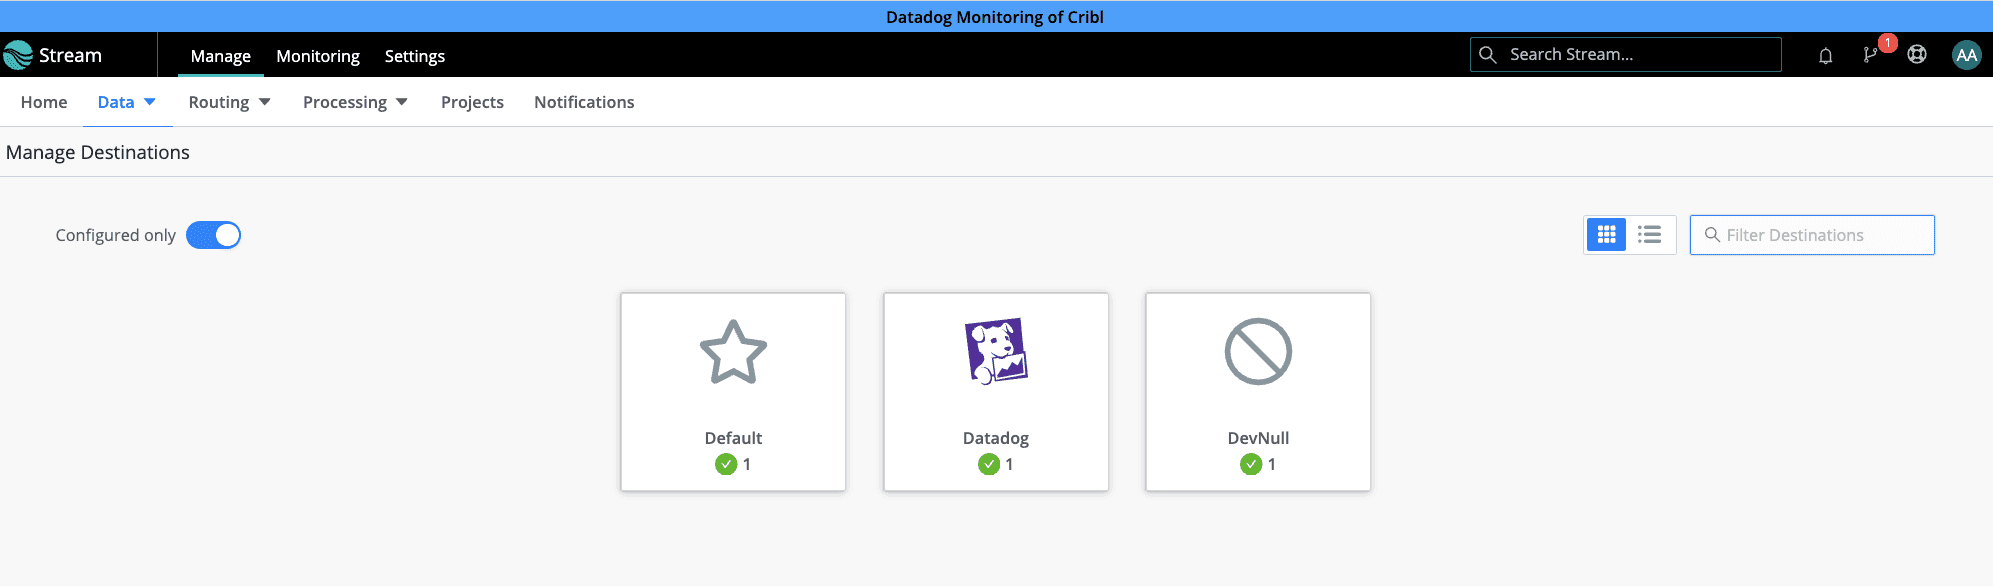Go to the Projects page

pos(472,102)
